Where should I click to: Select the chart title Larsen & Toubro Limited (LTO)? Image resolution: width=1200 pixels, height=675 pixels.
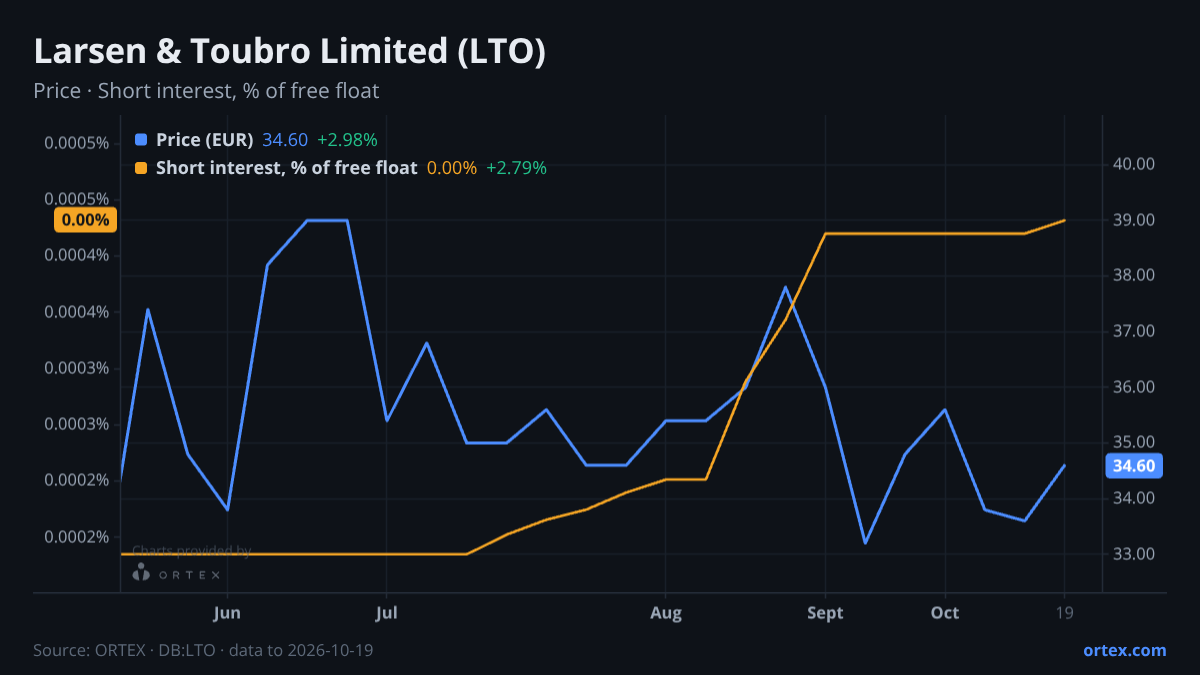click(289, 52)
